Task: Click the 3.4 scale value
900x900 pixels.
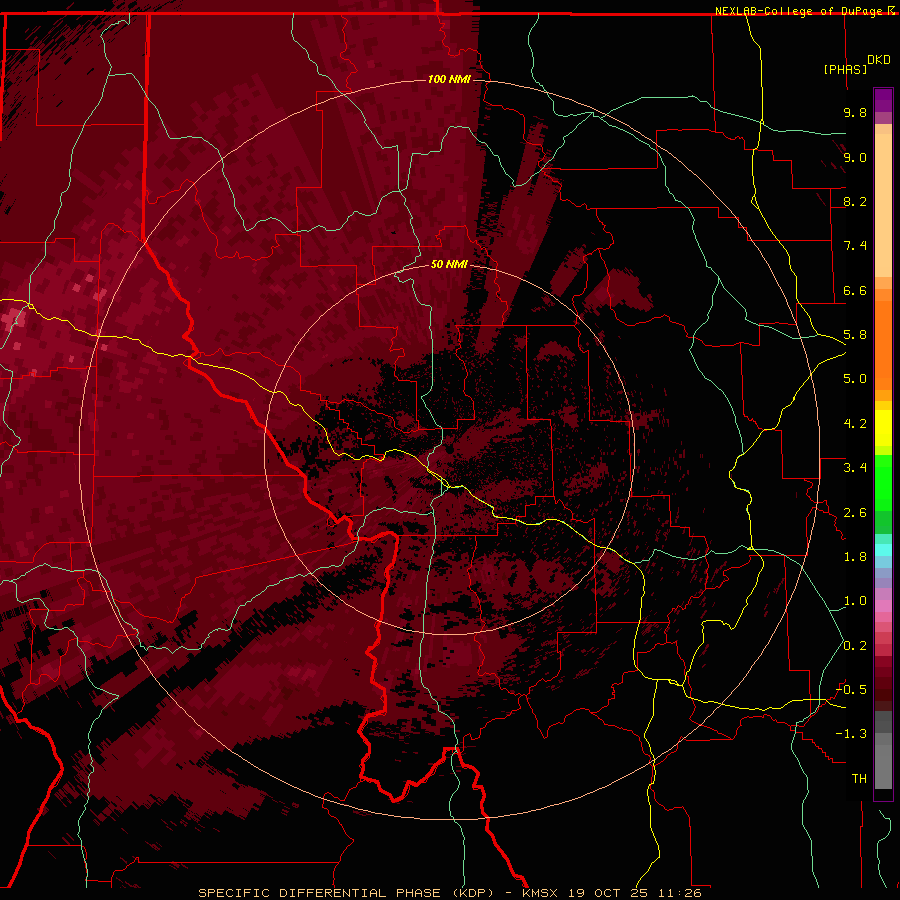Action: tap(855, 468)
